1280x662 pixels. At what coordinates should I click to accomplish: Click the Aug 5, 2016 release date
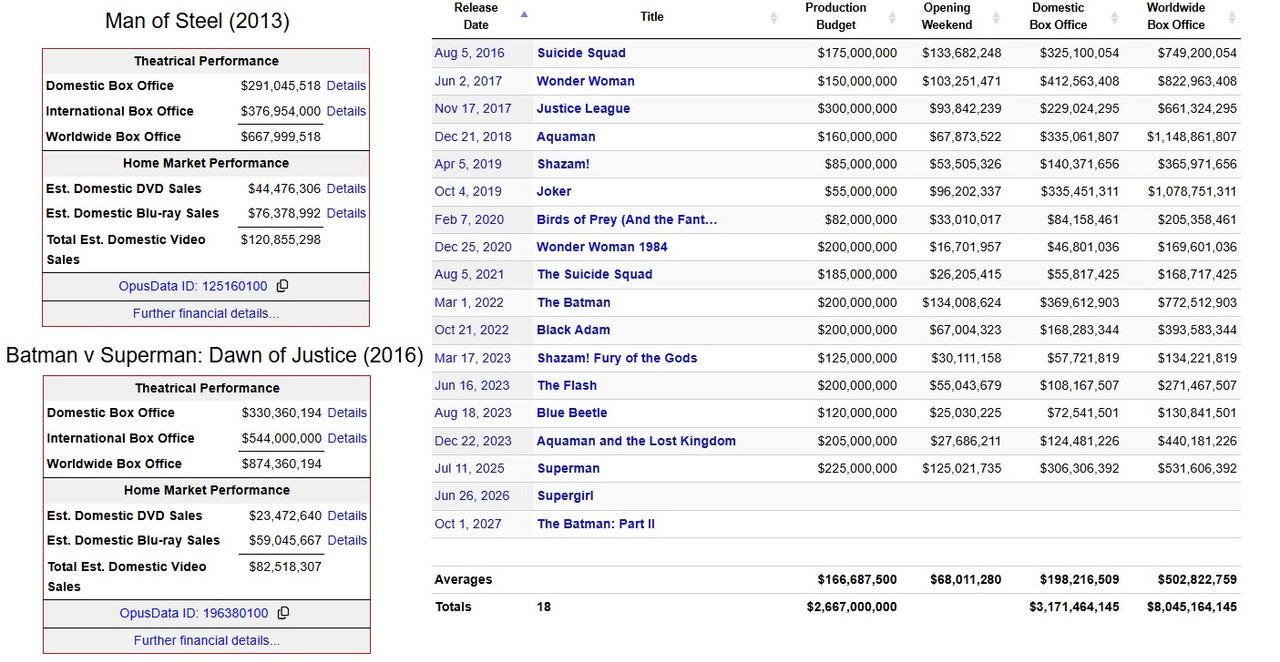tap(469, 53)
